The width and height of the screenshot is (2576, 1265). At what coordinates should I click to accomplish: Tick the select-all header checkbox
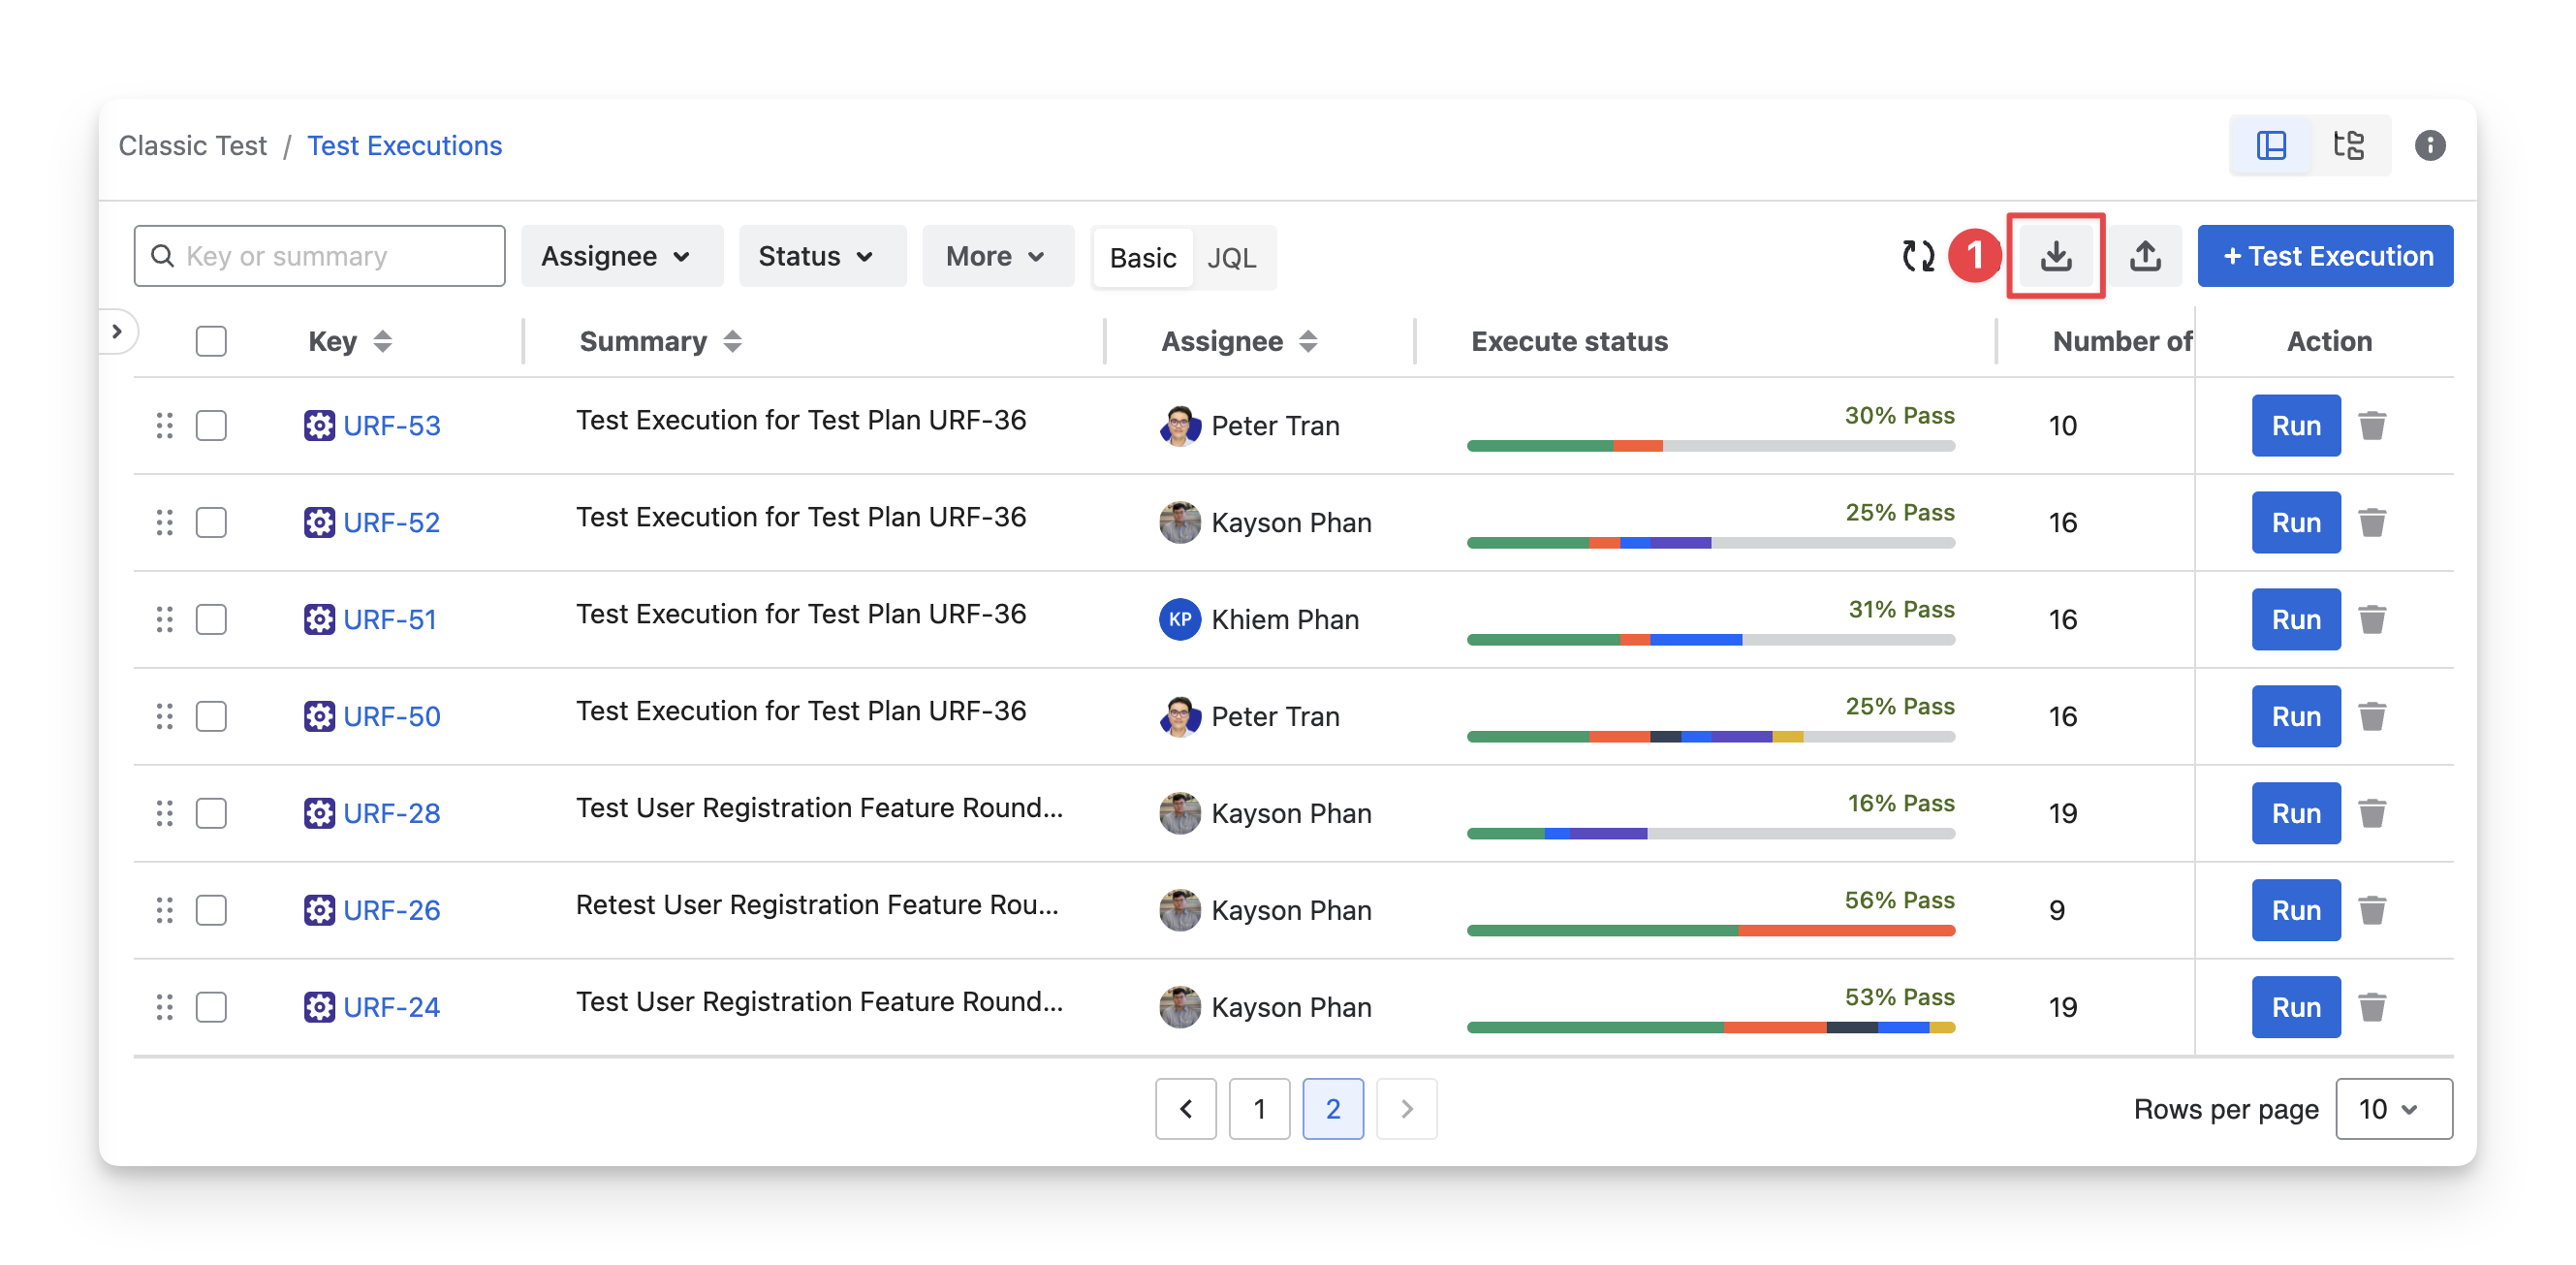[211, 342]
